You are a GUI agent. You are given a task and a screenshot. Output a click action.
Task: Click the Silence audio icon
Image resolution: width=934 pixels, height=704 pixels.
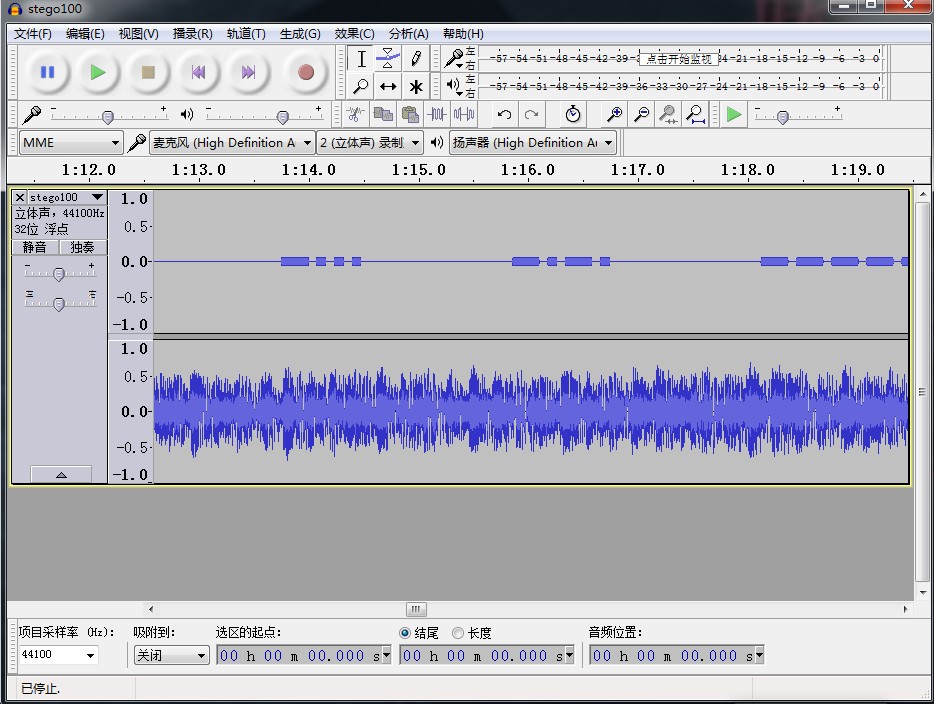click(x=464, y=114)
